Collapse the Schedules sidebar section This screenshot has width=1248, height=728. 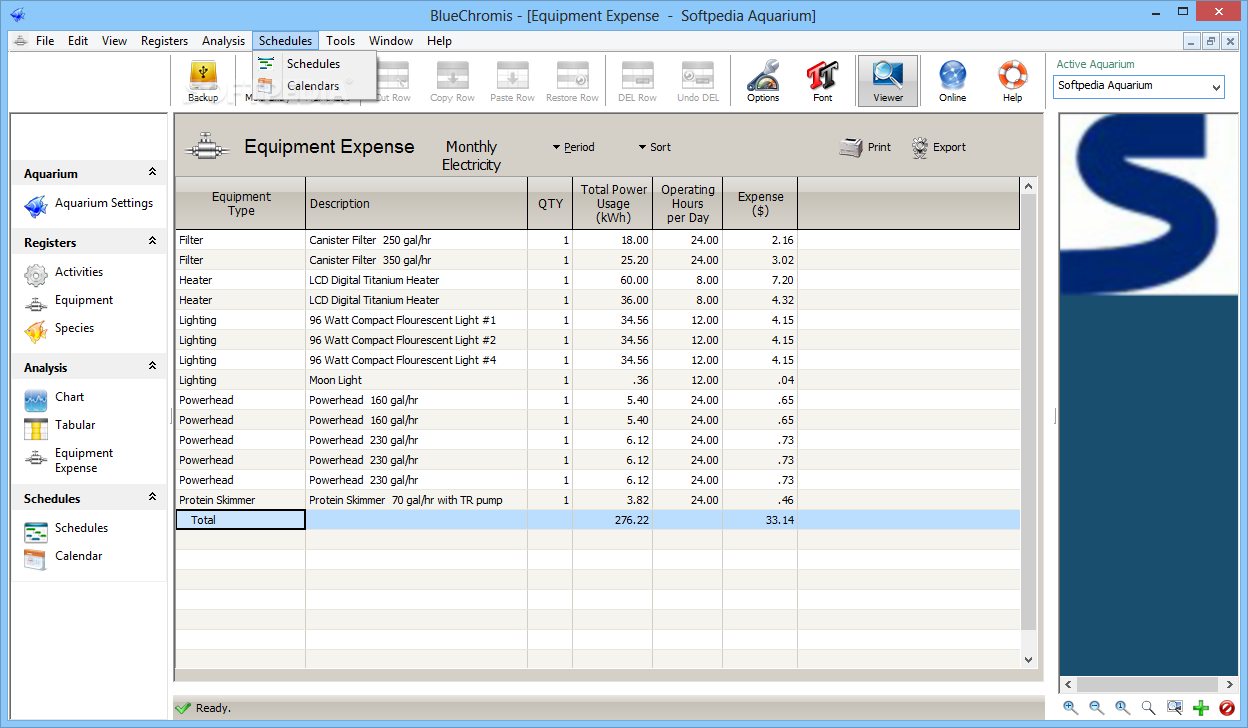coord(152,497)
